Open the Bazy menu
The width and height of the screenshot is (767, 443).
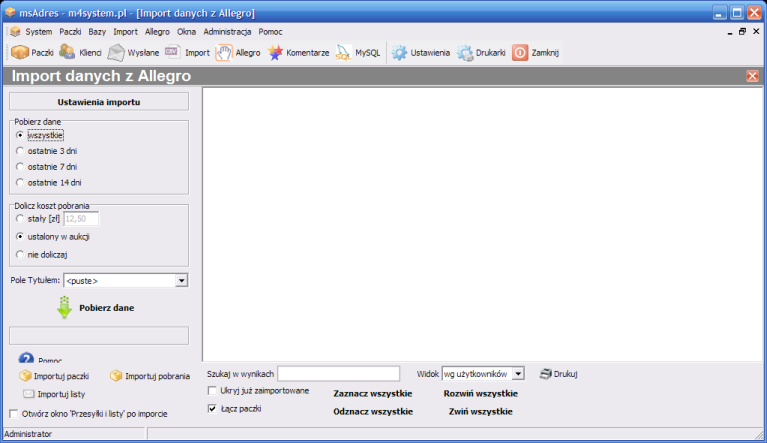click(97, 32)
